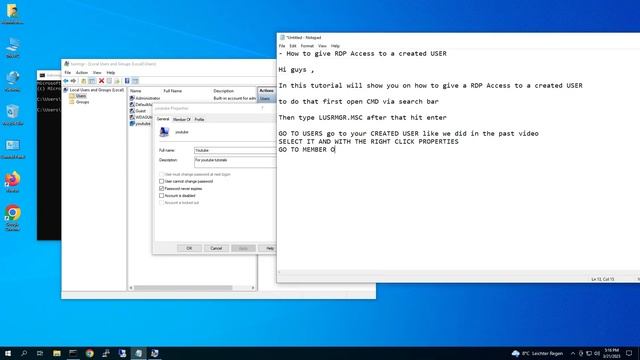Launch the Firefox desktop shortcut

click(x=12, y=182)
